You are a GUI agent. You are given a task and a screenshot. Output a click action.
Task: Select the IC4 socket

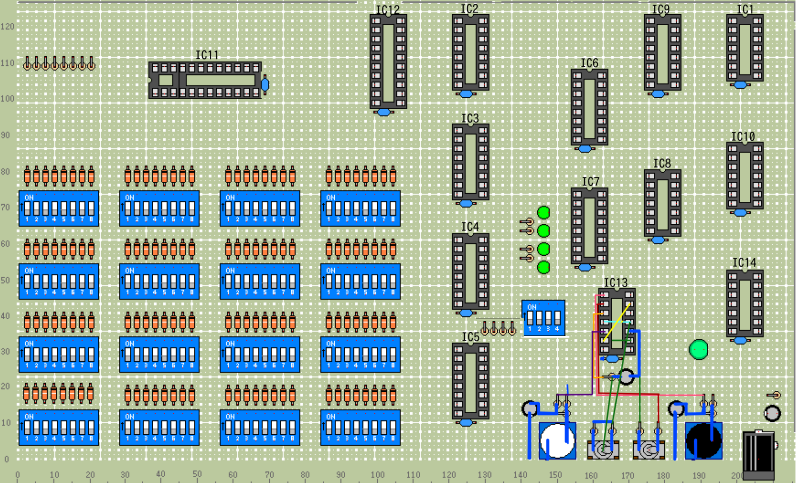coord(470,272)
